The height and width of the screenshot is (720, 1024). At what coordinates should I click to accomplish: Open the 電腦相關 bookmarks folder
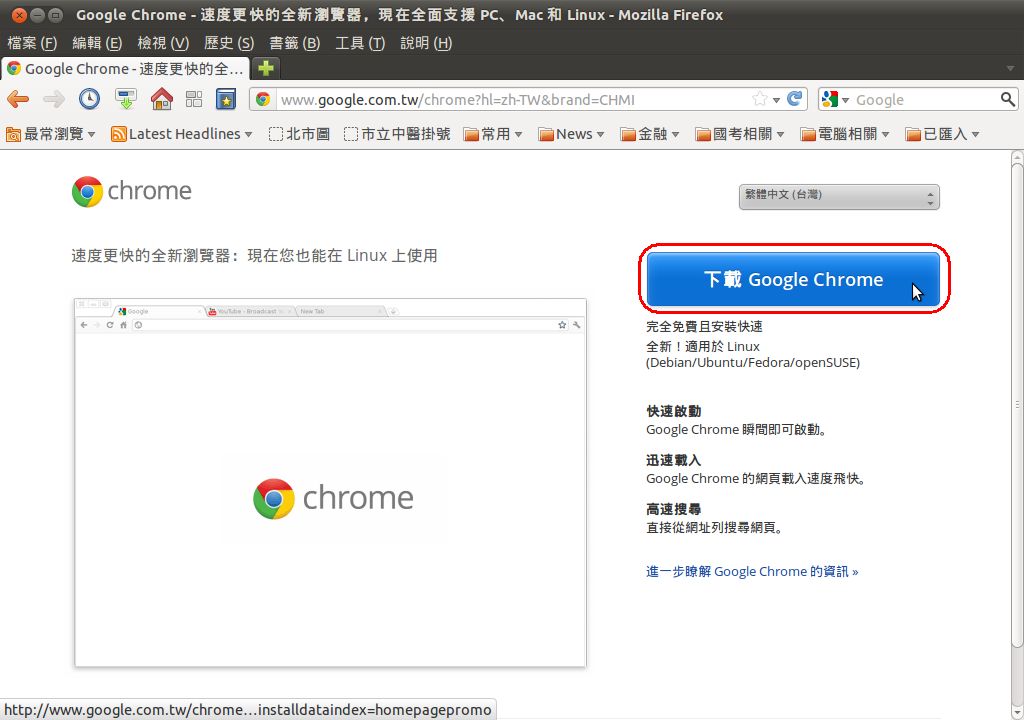tap(845, 134)
